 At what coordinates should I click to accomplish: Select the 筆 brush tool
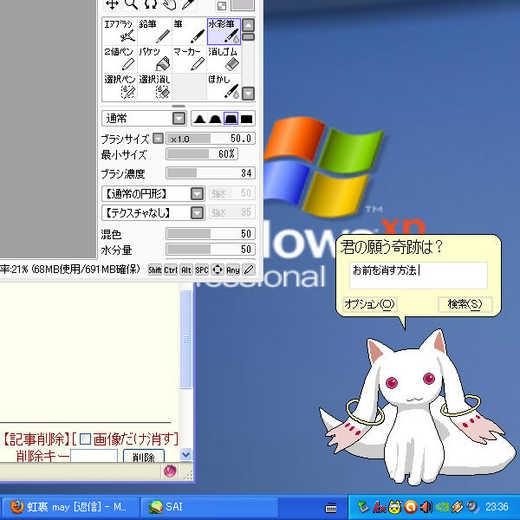[x=189, y=31]
